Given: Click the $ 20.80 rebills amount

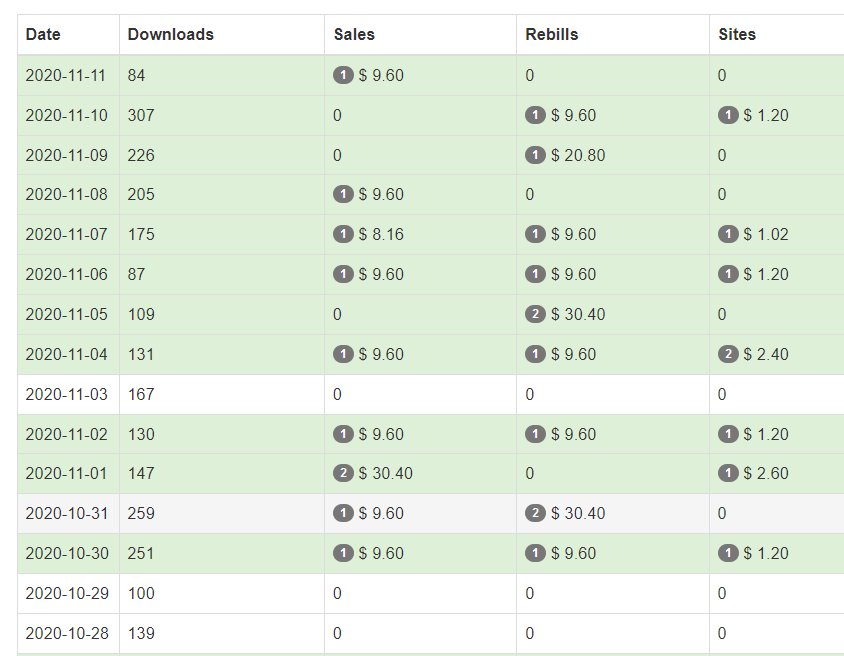Looking at the screenshot, I should click(578, 155).
